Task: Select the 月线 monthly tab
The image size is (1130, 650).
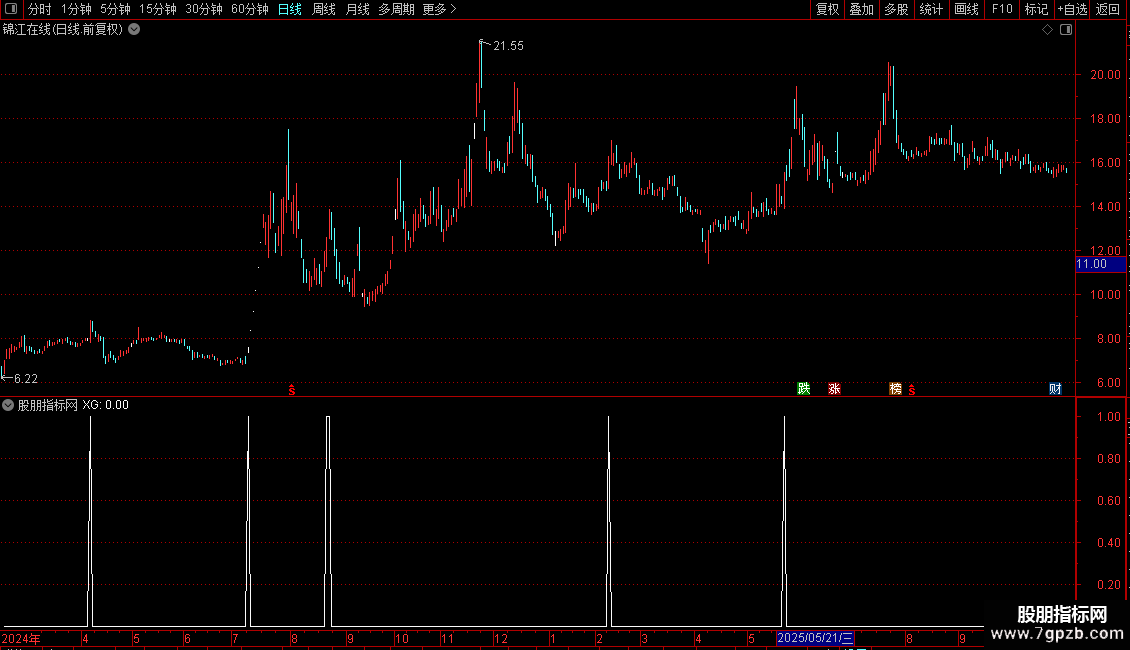Action: (357, 9)
